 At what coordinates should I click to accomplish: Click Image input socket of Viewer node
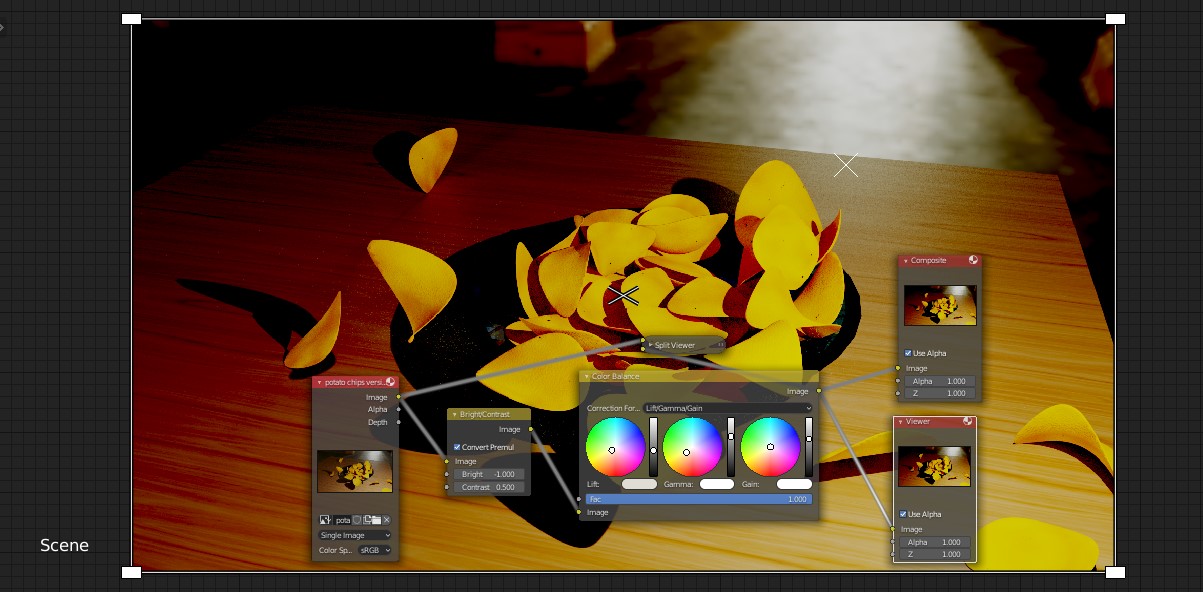(x=892, y=529)
